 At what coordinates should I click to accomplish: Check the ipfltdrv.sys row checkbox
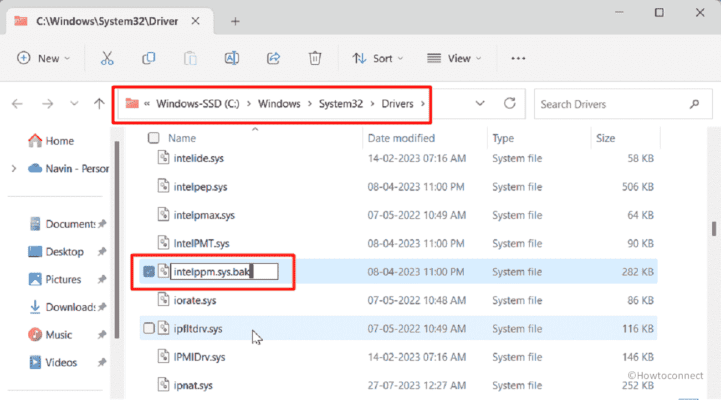(x=149, y=328)
